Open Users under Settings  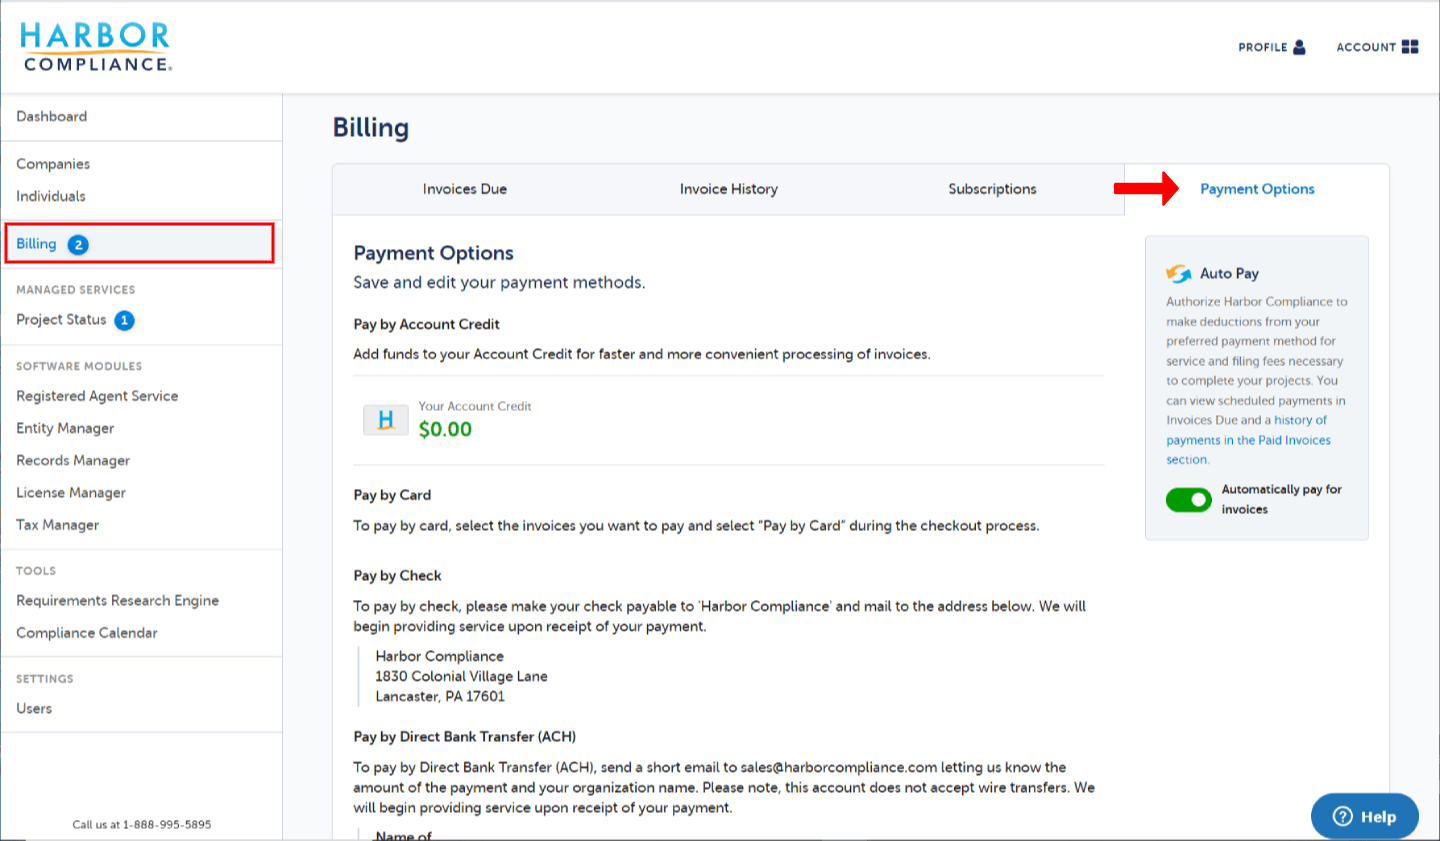pyautogui.click(x=34, y=708)
